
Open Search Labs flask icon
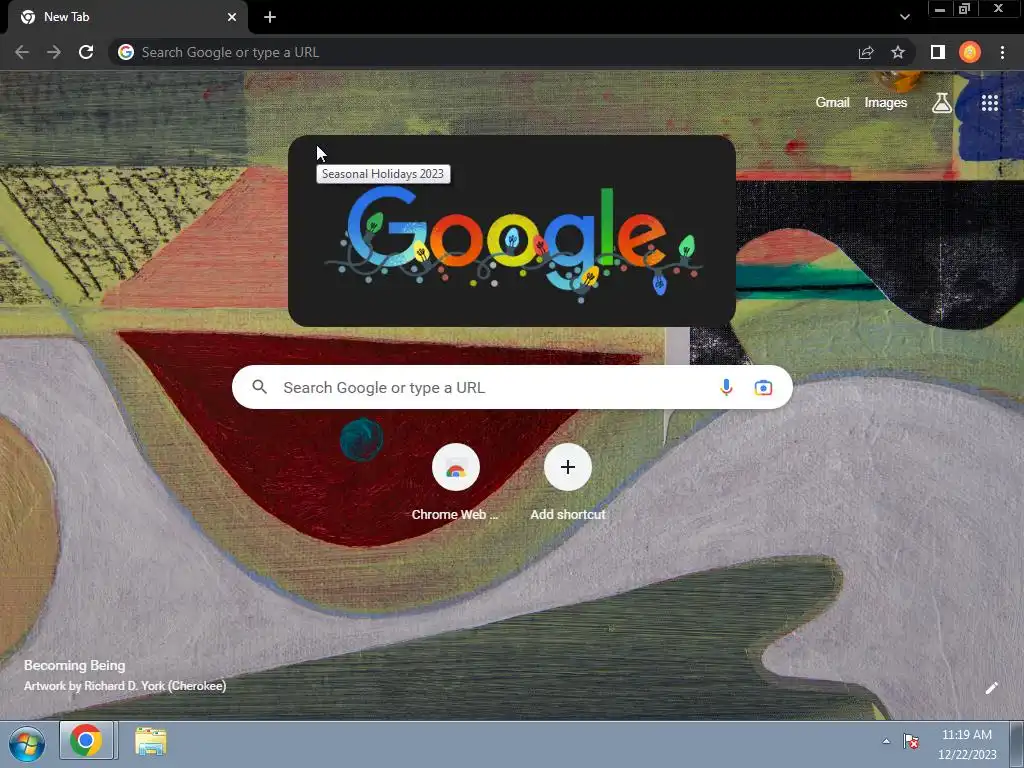click(x=942, y=103)
